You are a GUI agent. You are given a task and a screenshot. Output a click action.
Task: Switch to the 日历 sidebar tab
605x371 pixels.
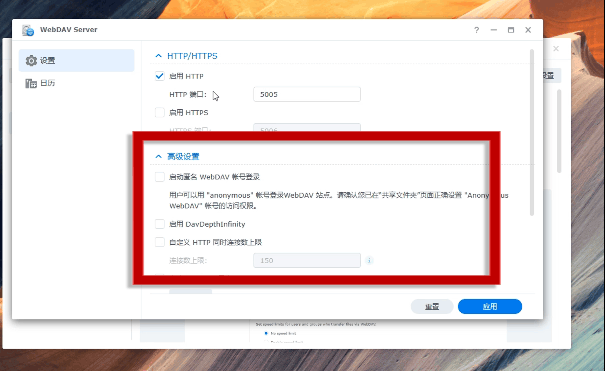(x=76, y=83)
